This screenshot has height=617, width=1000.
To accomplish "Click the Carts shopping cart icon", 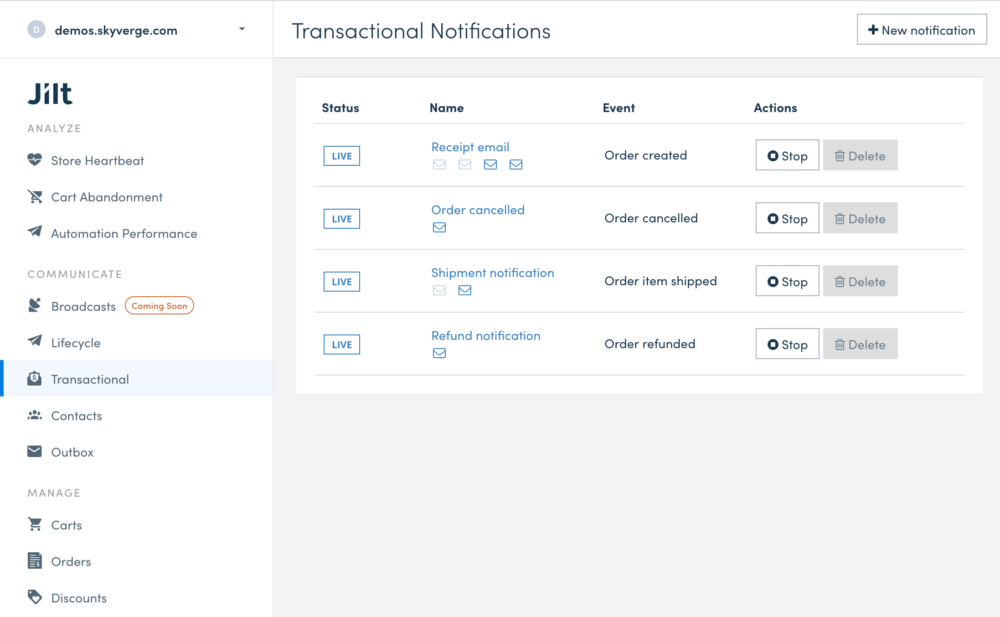I will [34, 524].
